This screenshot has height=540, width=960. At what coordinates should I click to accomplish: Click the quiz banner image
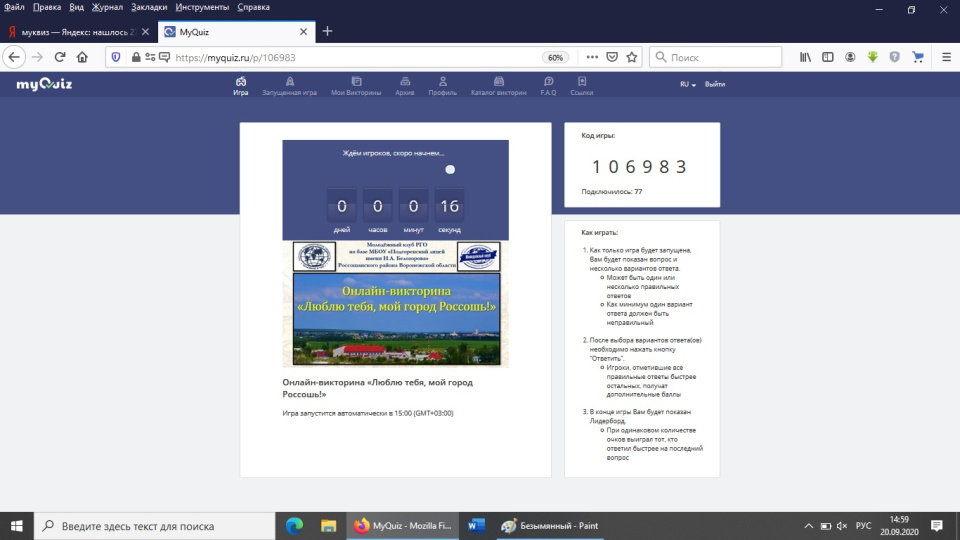396,304
